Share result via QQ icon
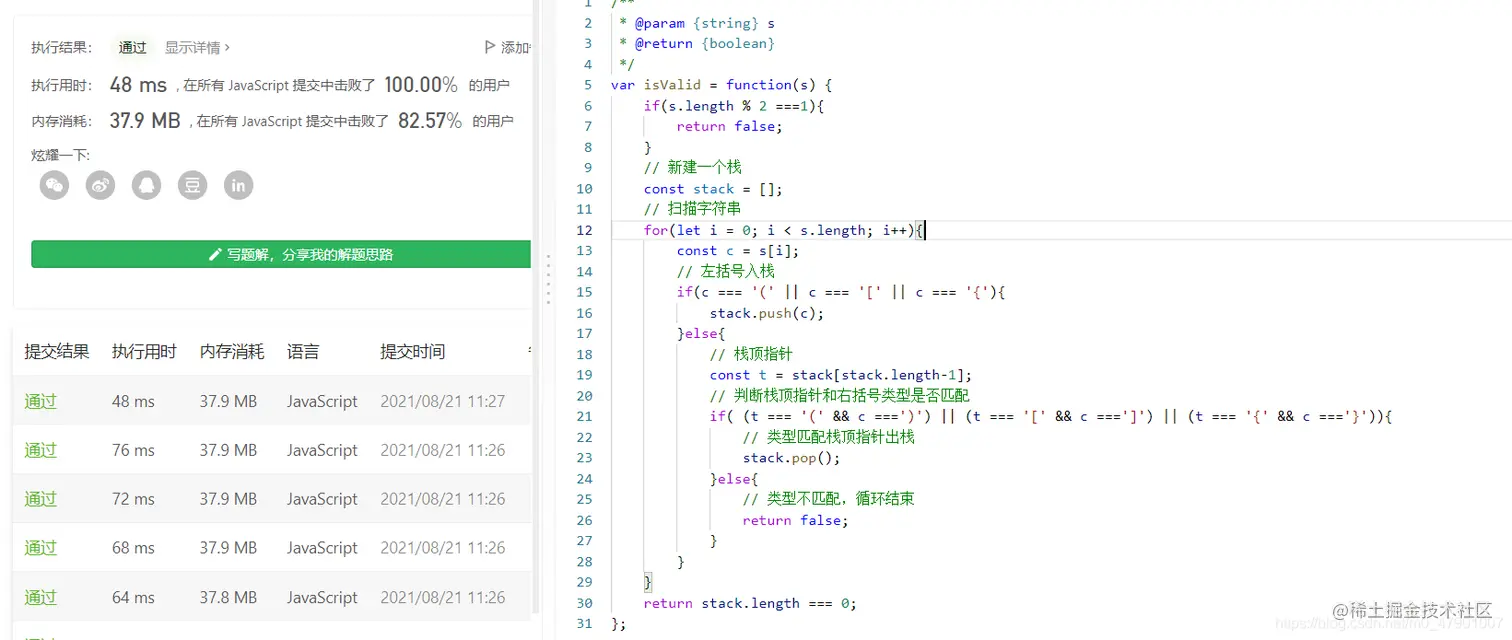Screen dimensions: 1512x640 pos(146,185)
